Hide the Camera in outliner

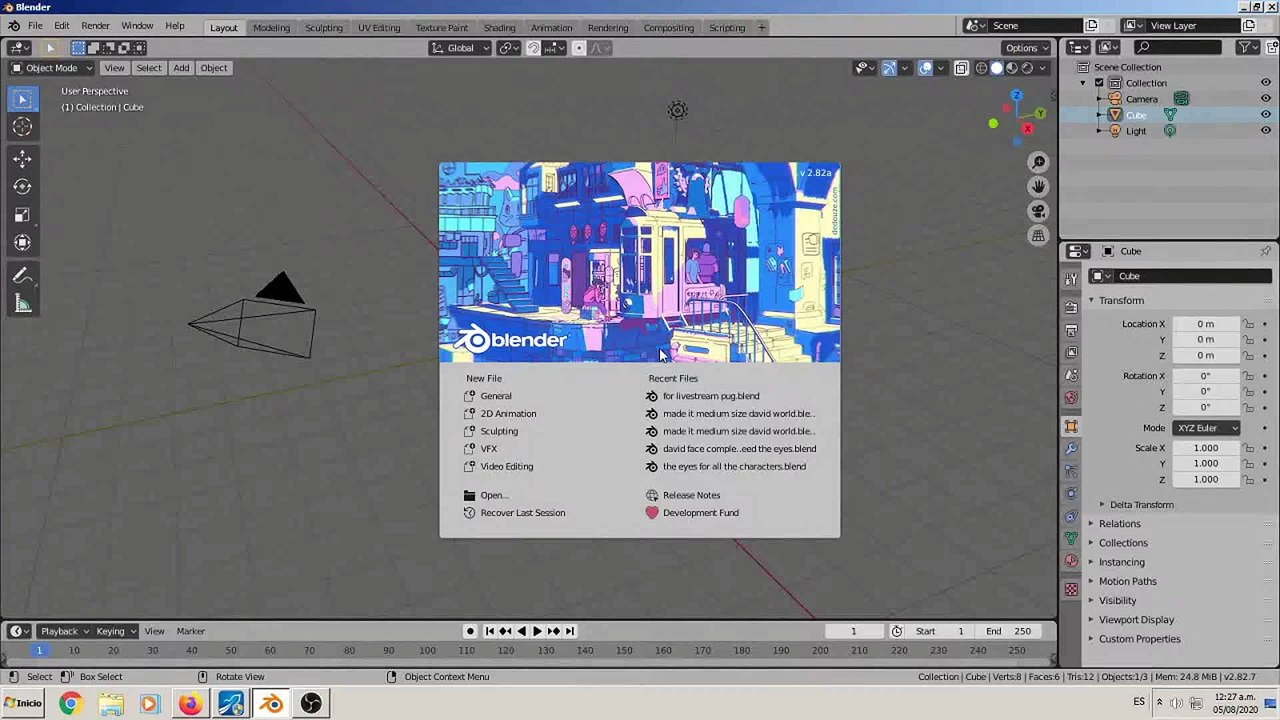click(1265, 99)
